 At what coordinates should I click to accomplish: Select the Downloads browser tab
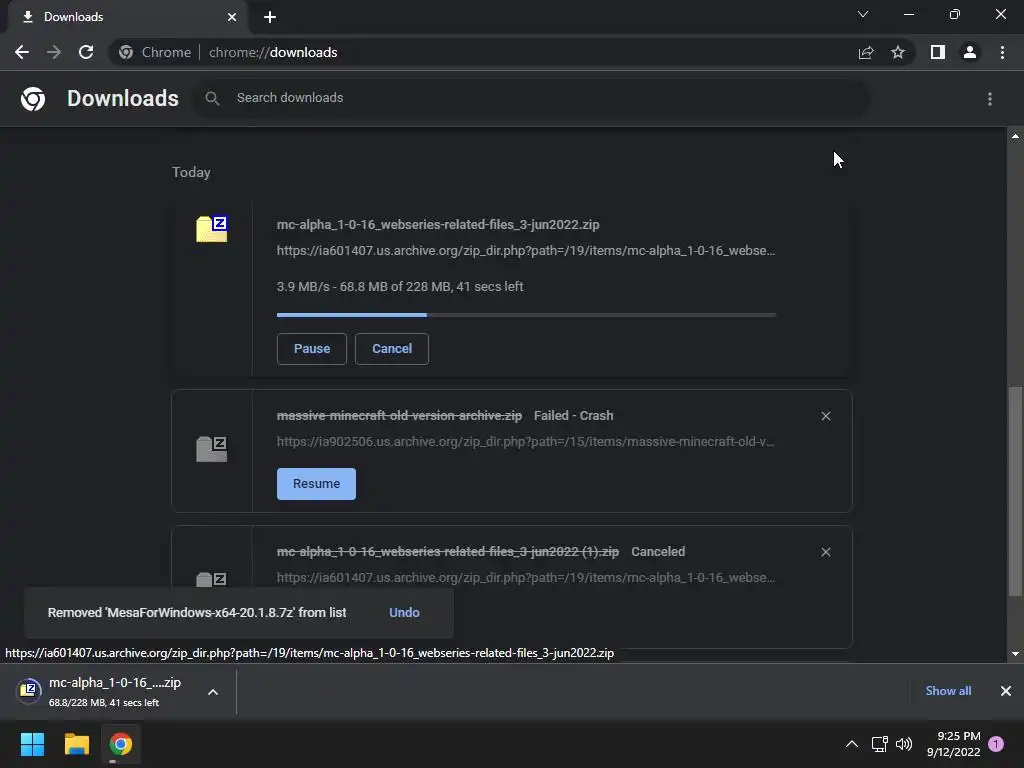pos(127,17)
